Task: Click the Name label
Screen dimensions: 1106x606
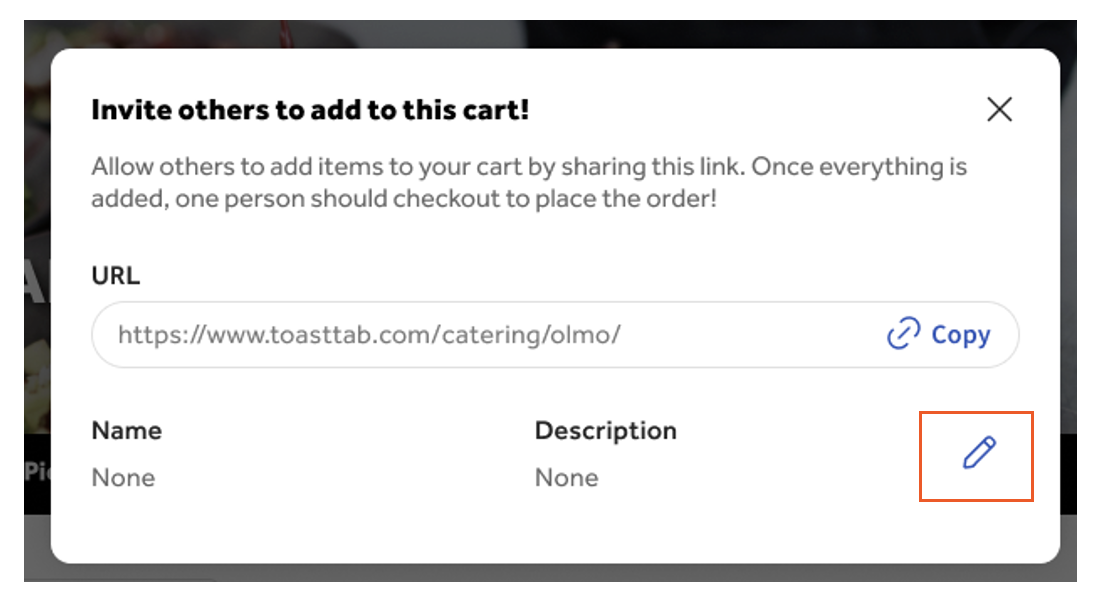Action: coord(126,431)
